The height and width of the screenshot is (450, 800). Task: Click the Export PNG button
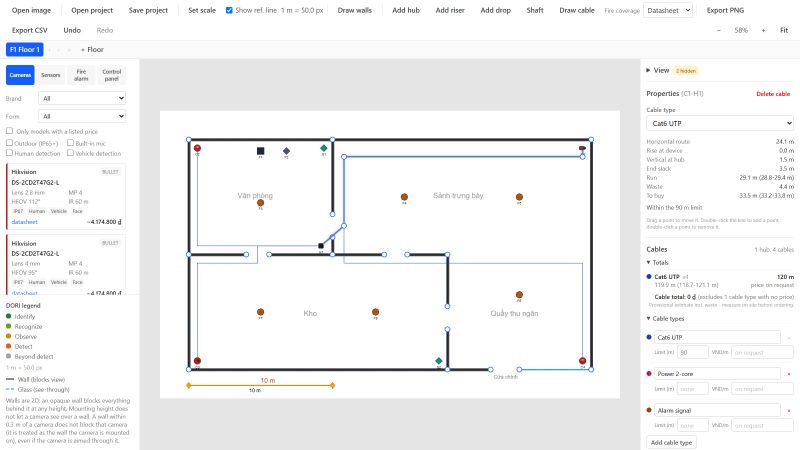725,10
